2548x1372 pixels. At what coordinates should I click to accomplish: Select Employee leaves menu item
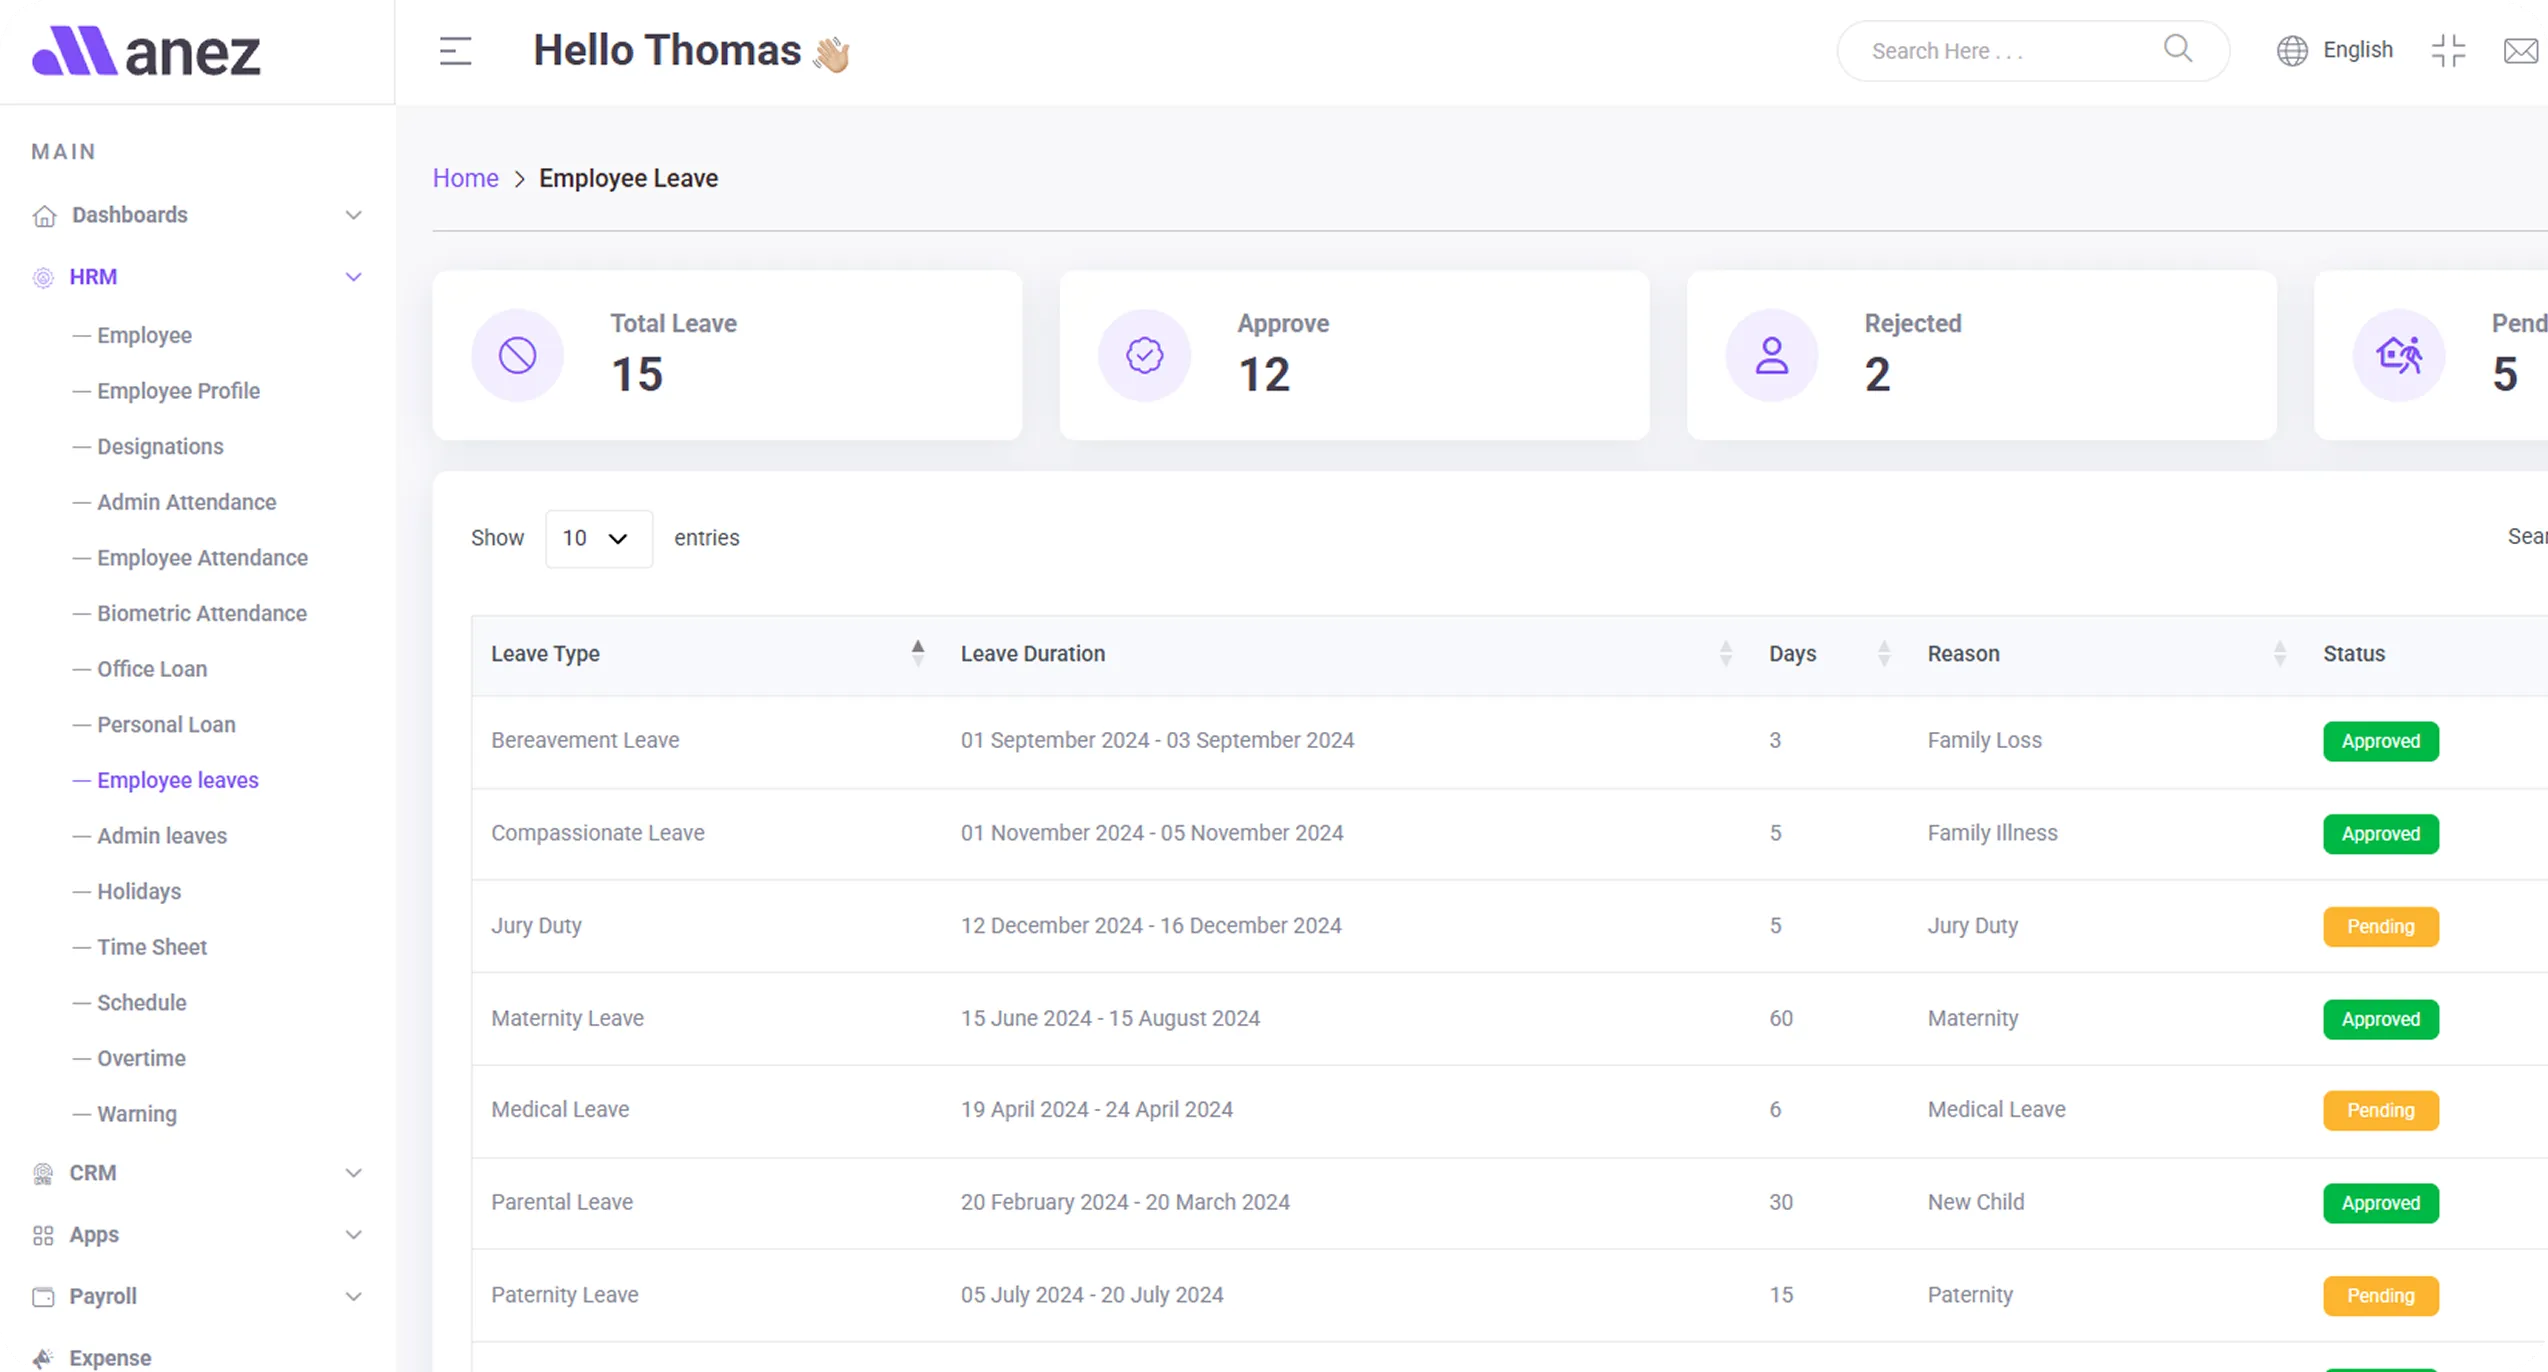tap(177, 780)
